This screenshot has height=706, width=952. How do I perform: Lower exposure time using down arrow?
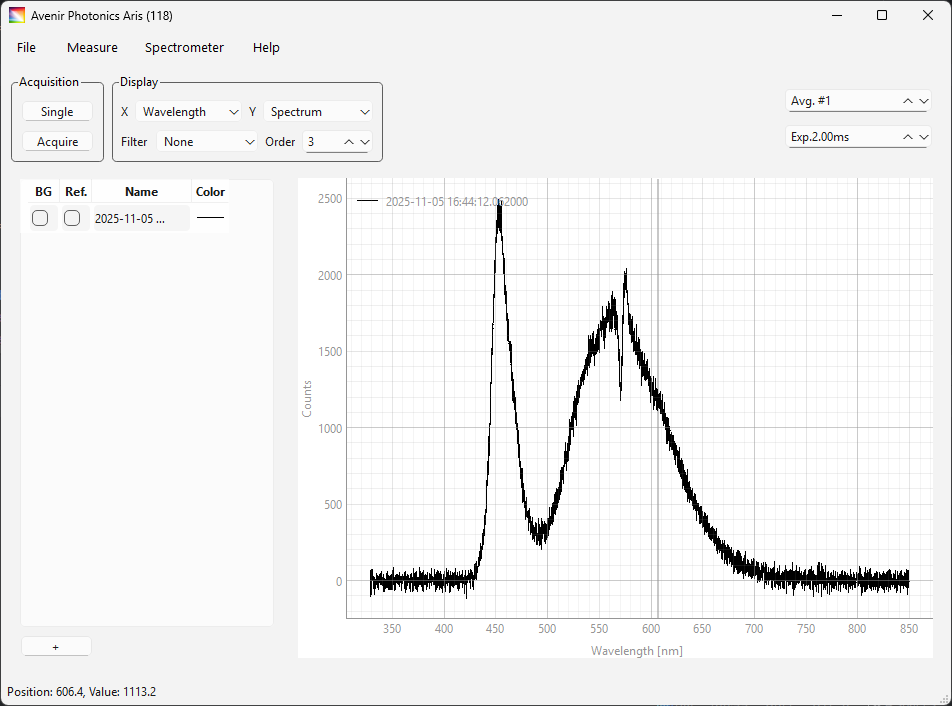click(923, 137)
